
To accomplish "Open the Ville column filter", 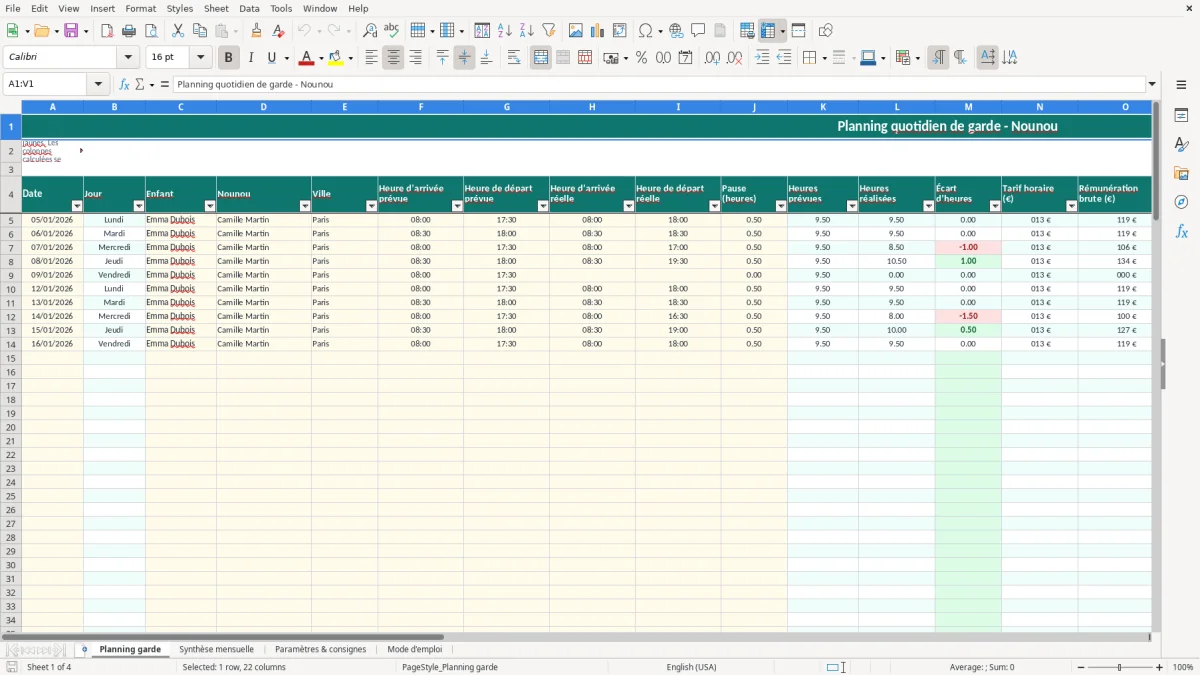I will [372, 206].
